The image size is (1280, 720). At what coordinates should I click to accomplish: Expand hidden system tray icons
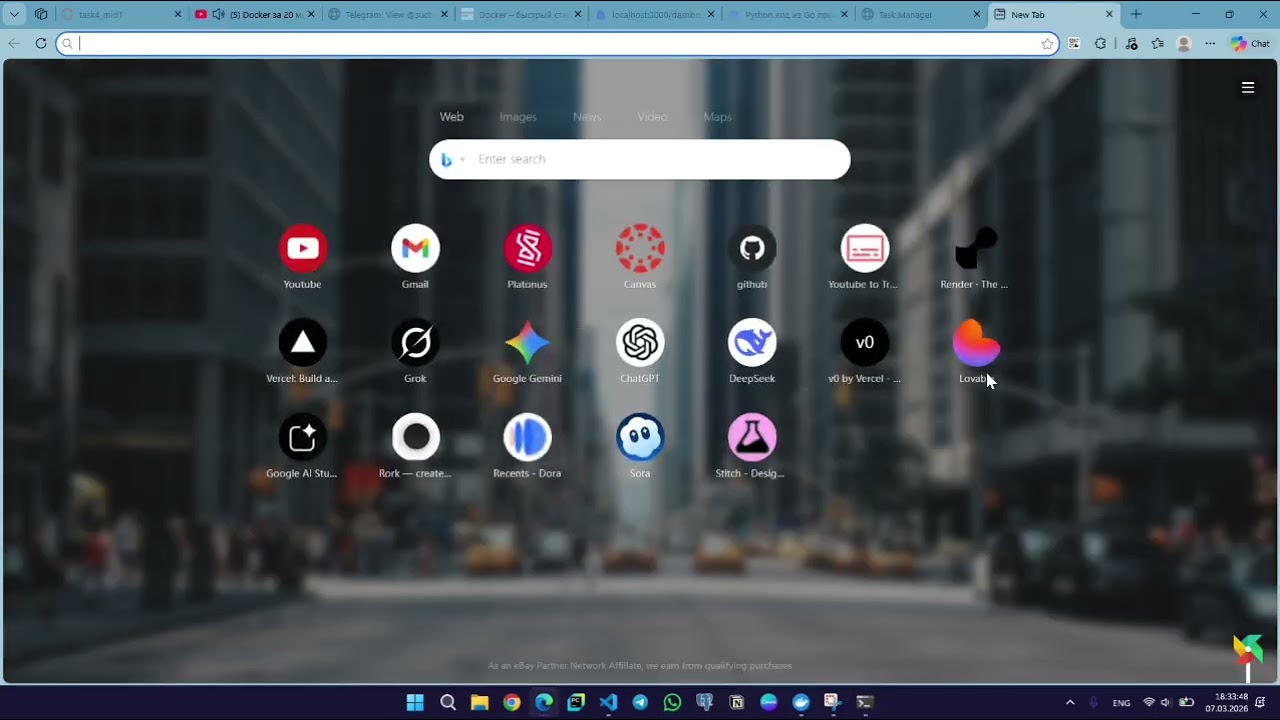(1070, 702)
